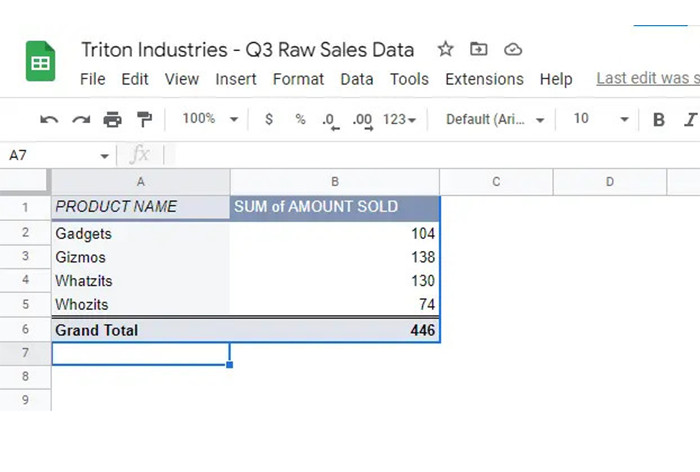The height and width of the screenshot is (472, 700).
Task: Click the Undo arrow icon
Action: [x=49, y=120]
